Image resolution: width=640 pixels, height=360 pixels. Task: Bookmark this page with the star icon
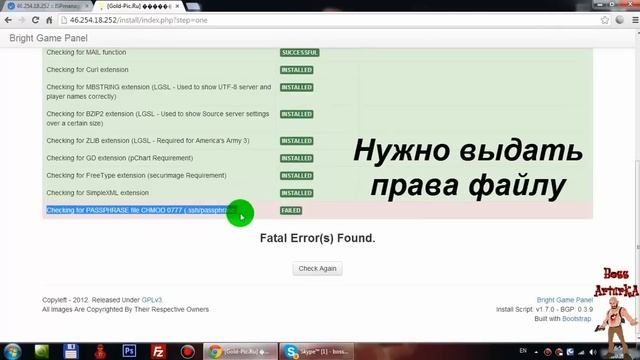604,20
